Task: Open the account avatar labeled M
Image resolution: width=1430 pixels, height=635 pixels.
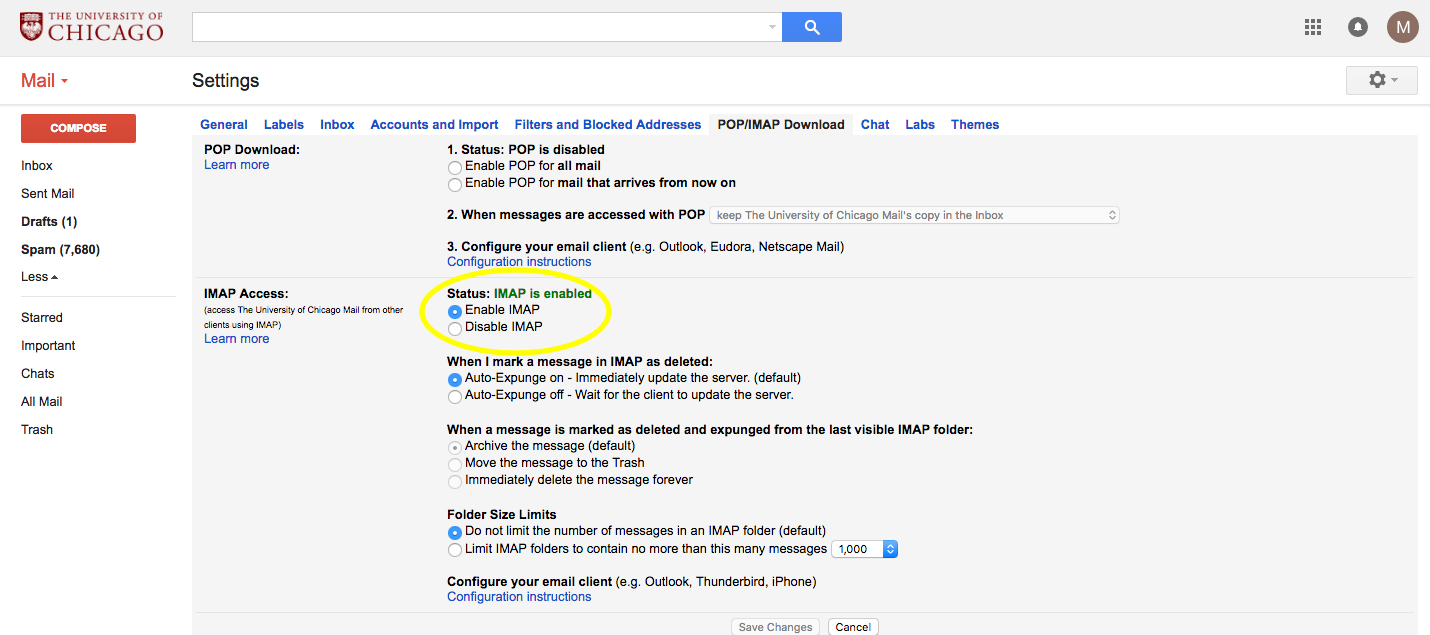Action: [x=1403, y=27]
